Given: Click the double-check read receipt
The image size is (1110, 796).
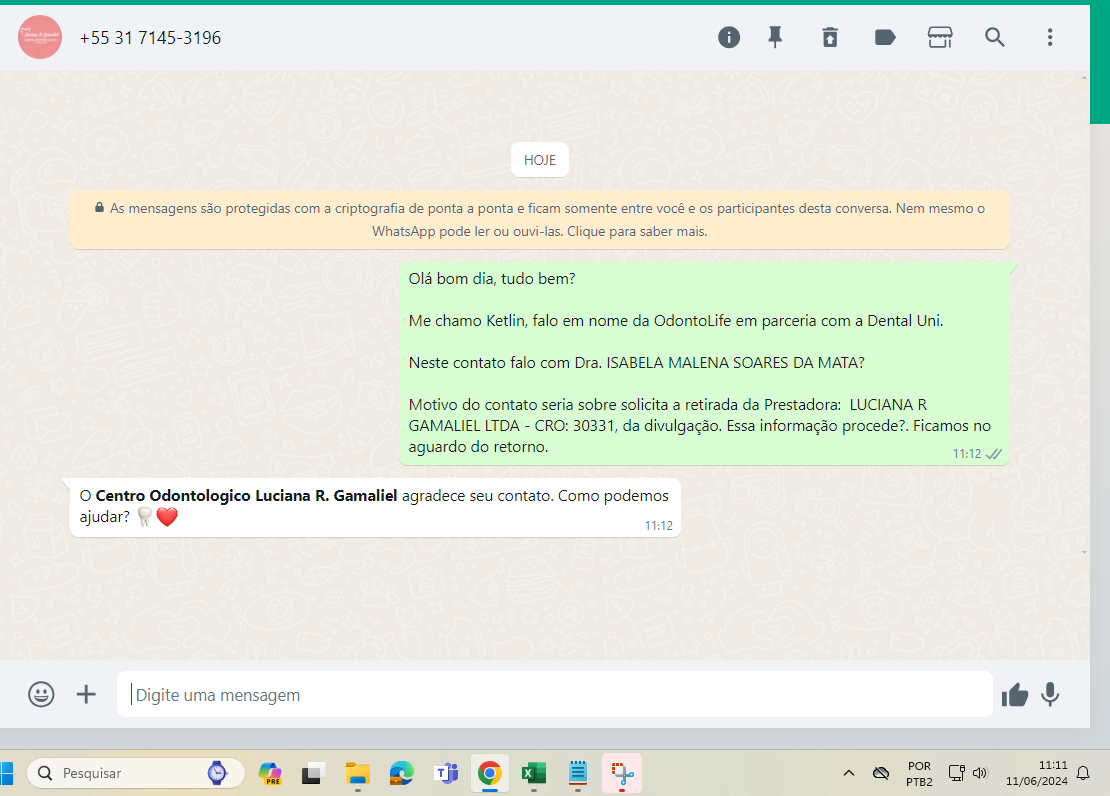Looking at the screenshot, I should 994,454.
